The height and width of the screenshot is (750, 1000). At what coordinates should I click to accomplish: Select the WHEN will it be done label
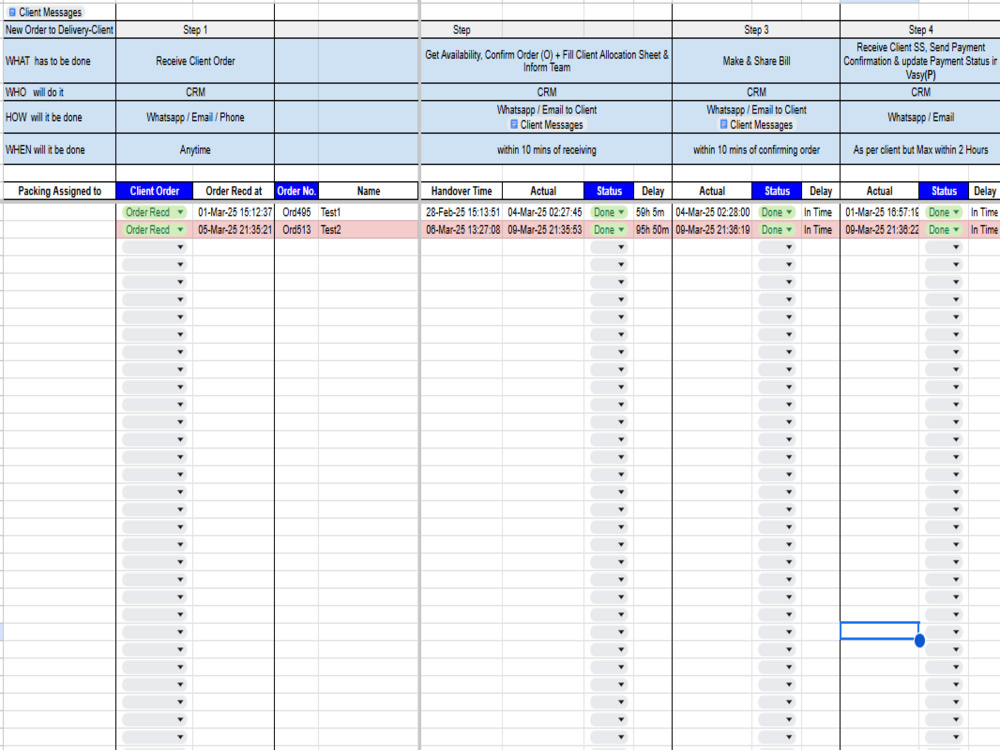[x=59, y=150]
